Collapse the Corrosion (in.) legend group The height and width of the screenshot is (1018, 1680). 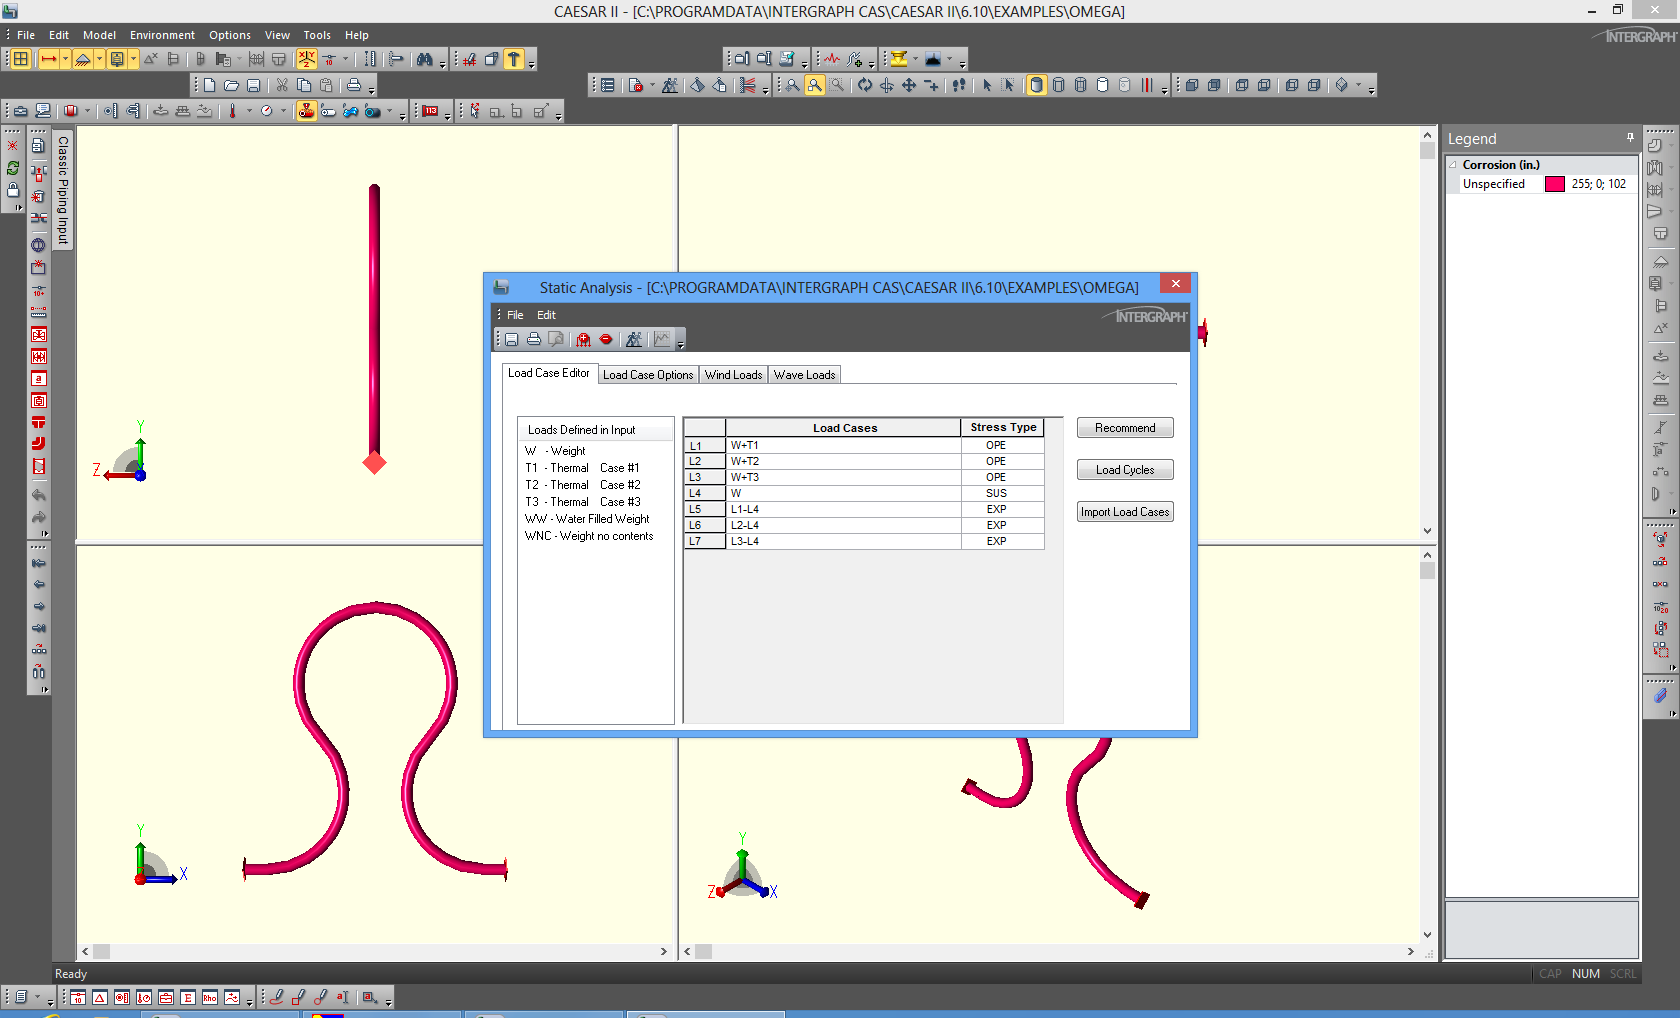[x=1454, y=165]
